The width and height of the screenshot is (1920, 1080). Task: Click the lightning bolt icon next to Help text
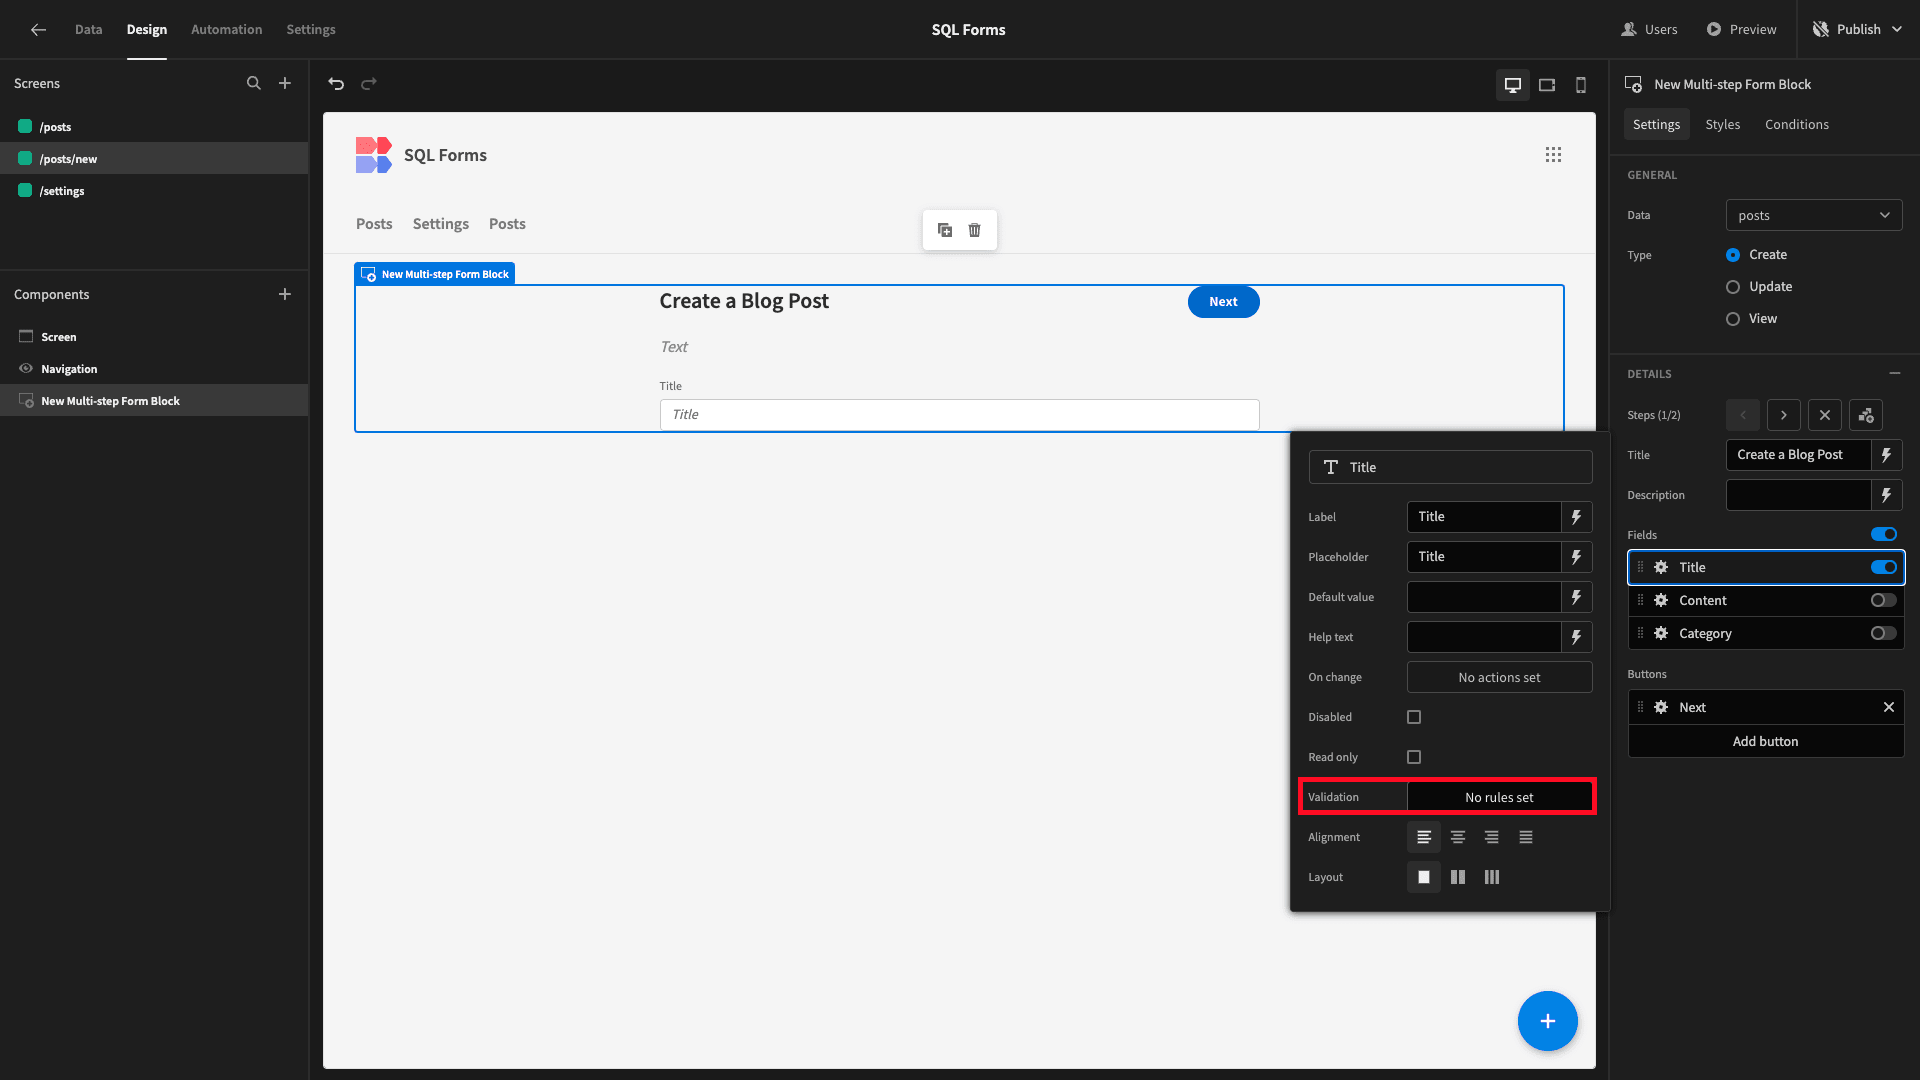coord(1577,637)
